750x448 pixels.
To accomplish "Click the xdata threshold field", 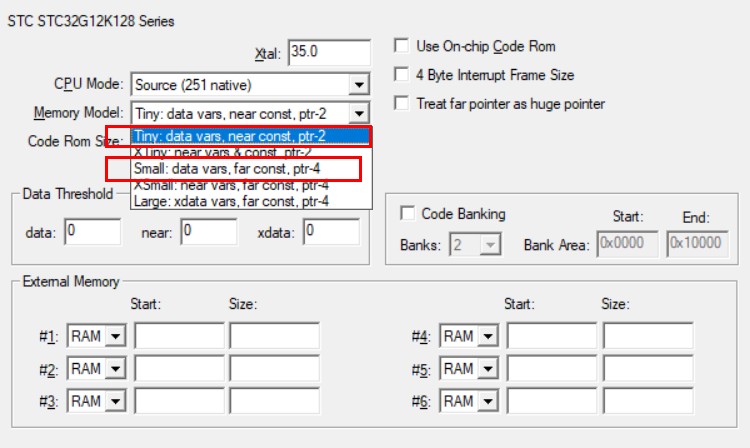I will 331,232.
